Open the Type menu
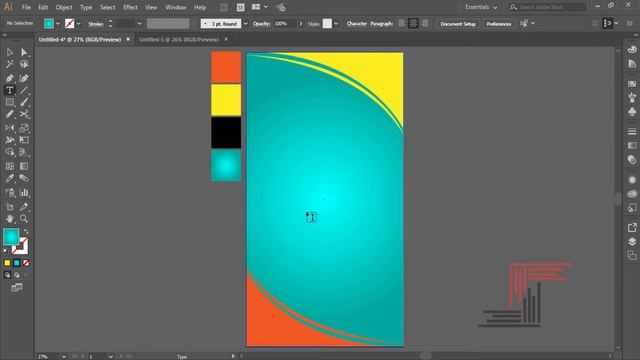The image size is (640, 360). point(86,7)
